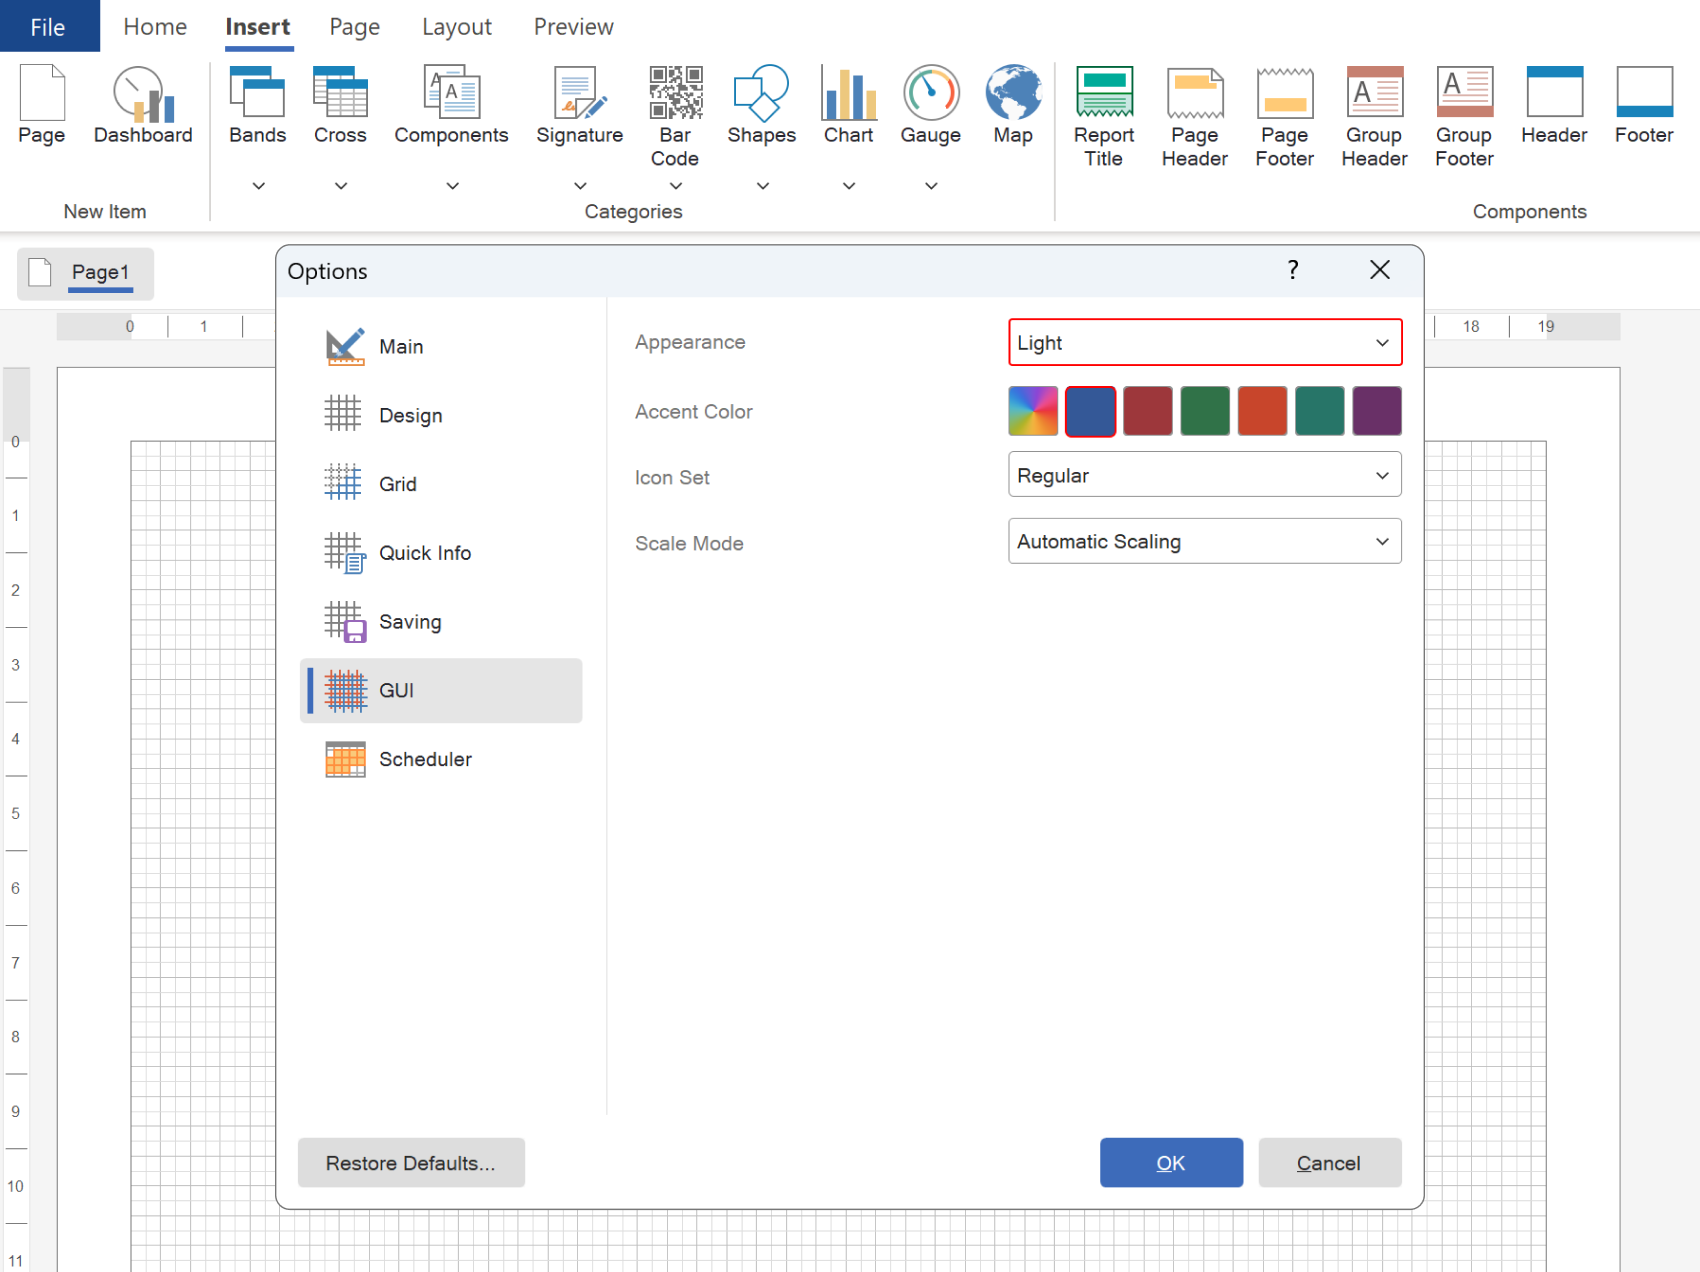Image resolution: width=1700 pixels, height=1272 pixels.
Task: Pick the purple accent color swatch
Action: point(1376,412)
